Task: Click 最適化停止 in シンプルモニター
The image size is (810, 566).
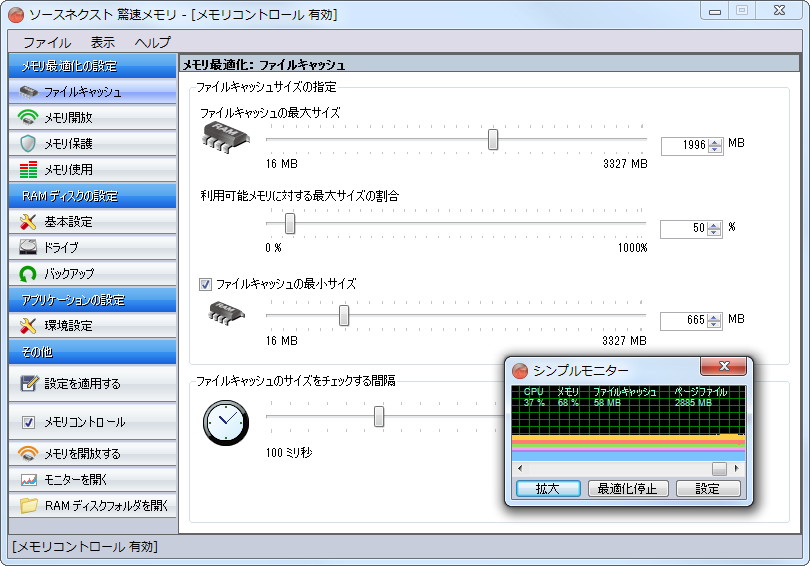Action: (x=628, y=489)
